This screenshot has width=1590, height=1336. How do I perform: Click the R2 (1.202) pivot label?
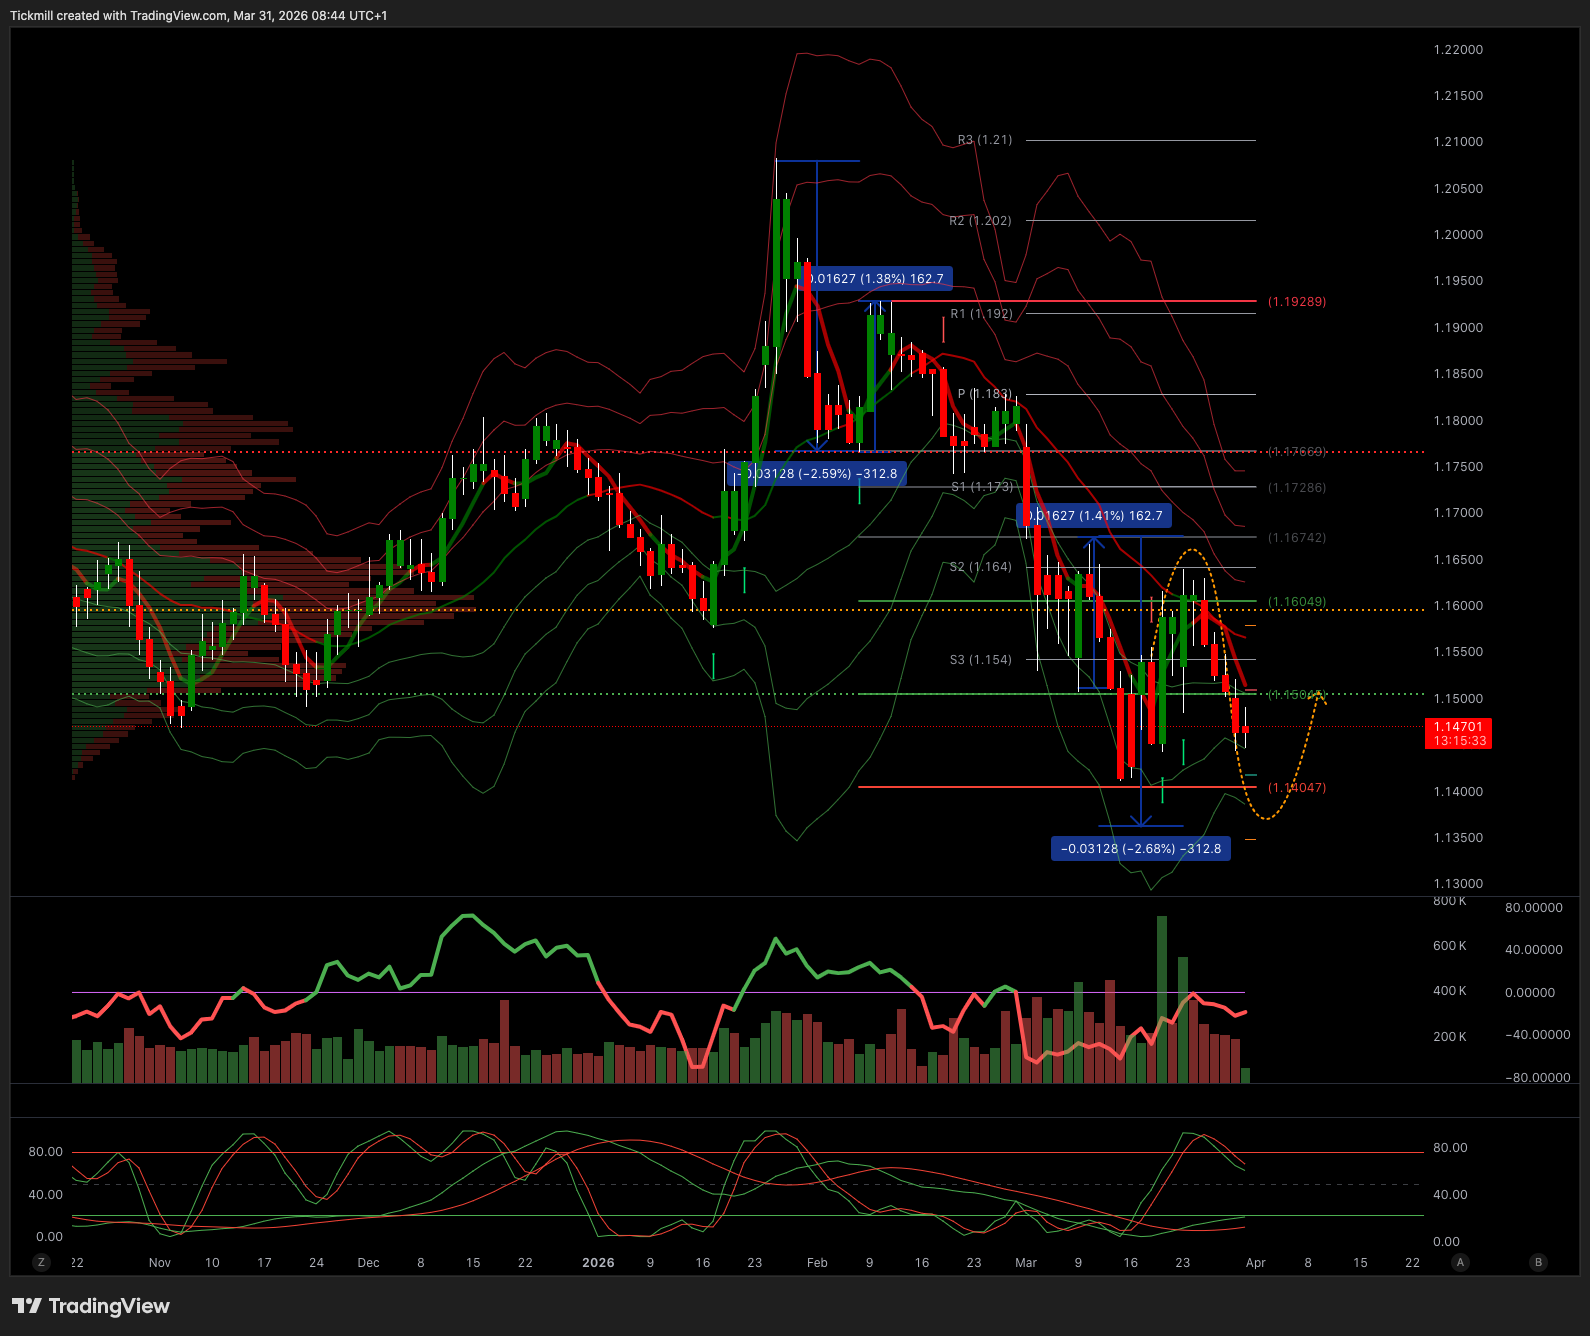(x=979, y=221)
